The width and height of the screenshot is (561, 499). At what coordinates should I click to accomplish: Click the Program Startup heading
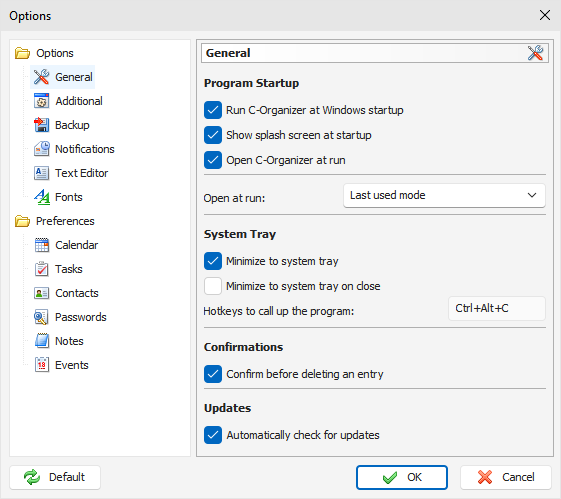pos(251,83)
